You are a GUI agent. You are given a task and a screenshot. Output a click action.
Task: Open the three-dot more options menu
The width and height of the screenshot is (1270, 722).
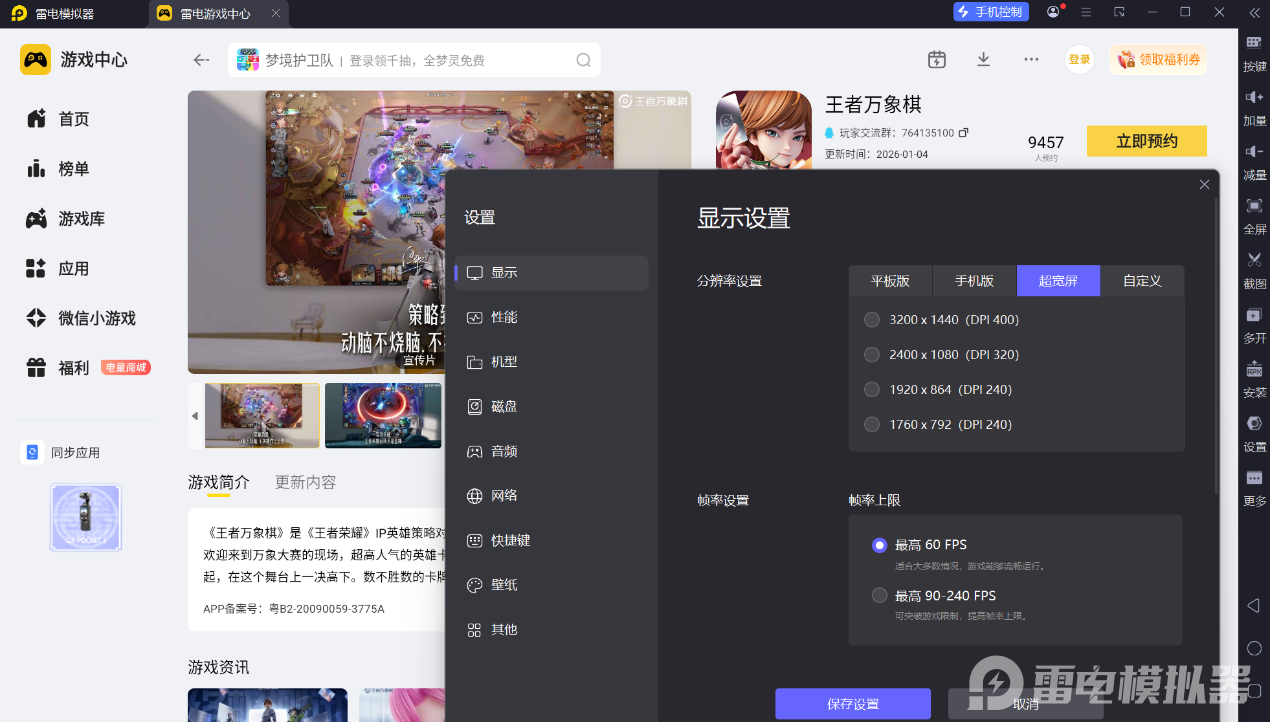[x=1031, y=60]
